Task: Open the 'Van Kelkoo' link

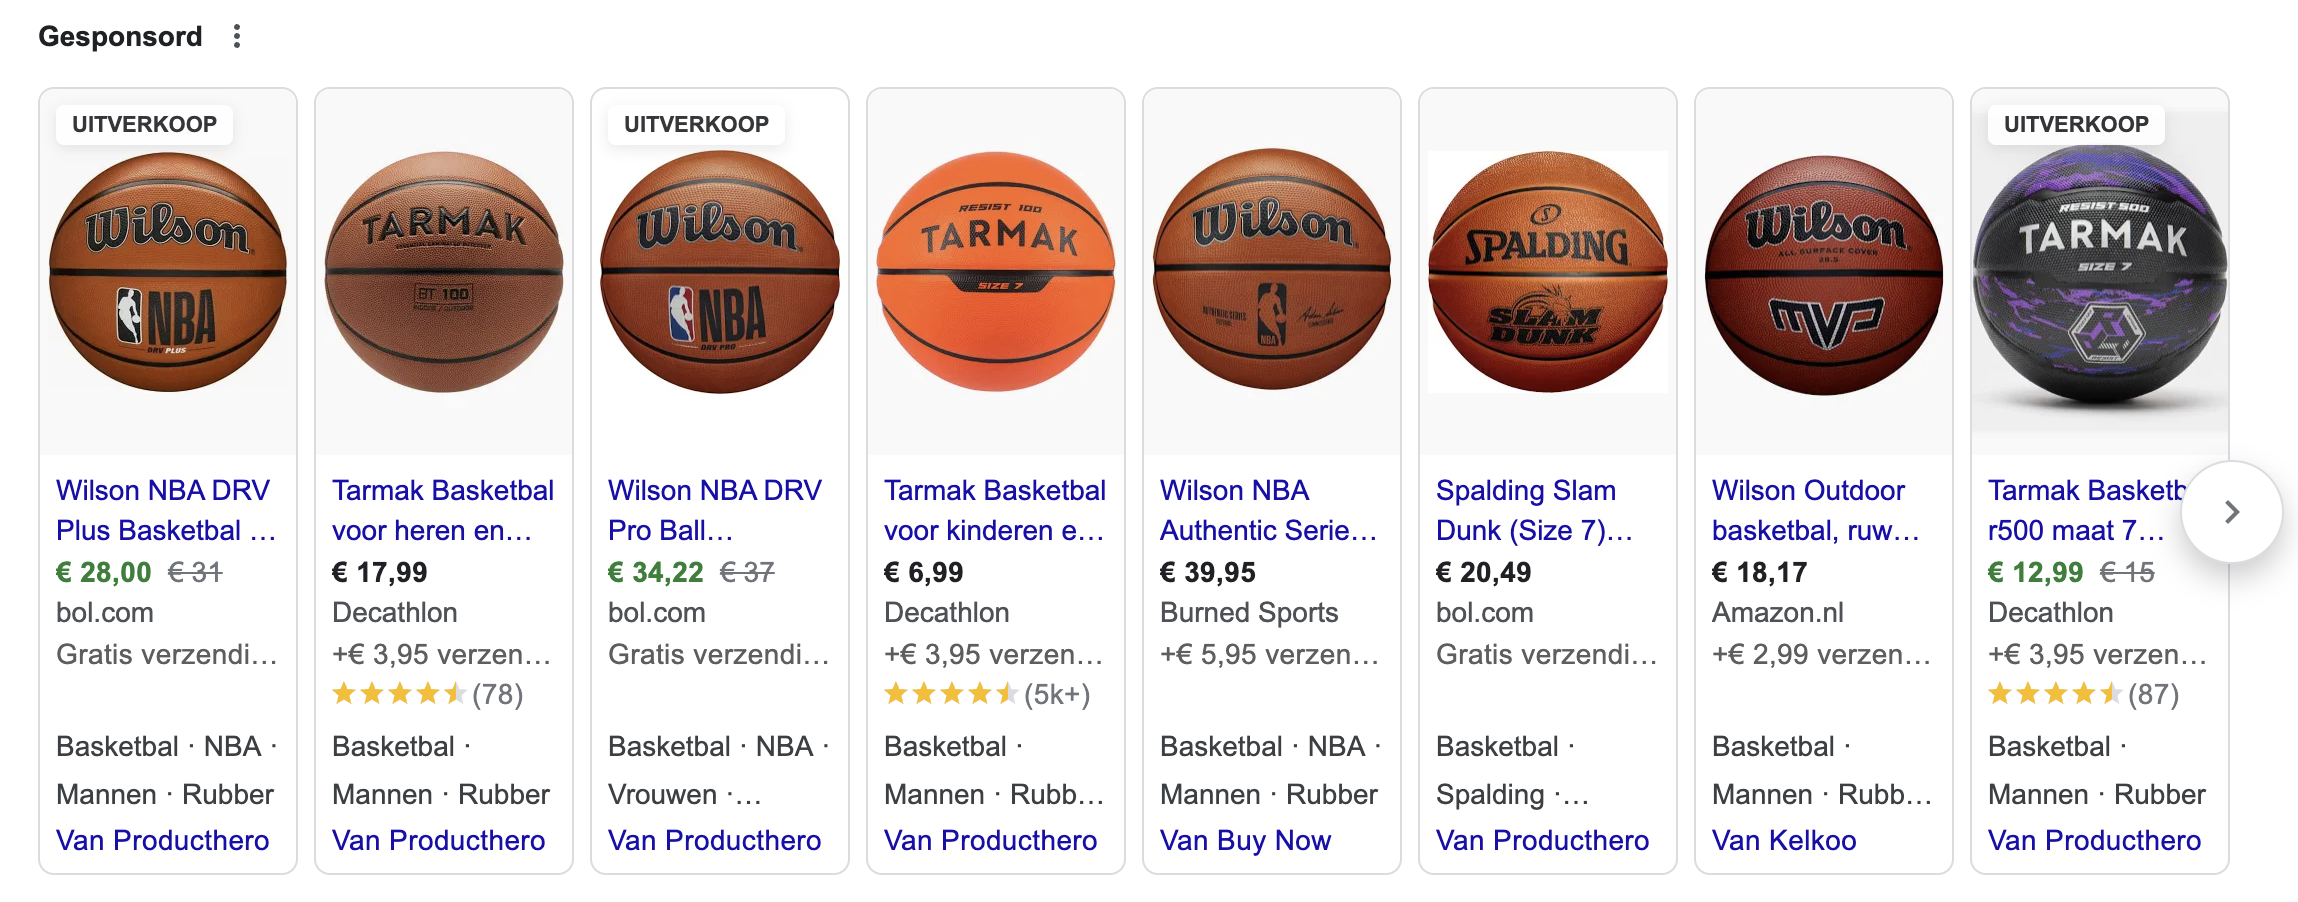Action: click(x=1784, y=840)
